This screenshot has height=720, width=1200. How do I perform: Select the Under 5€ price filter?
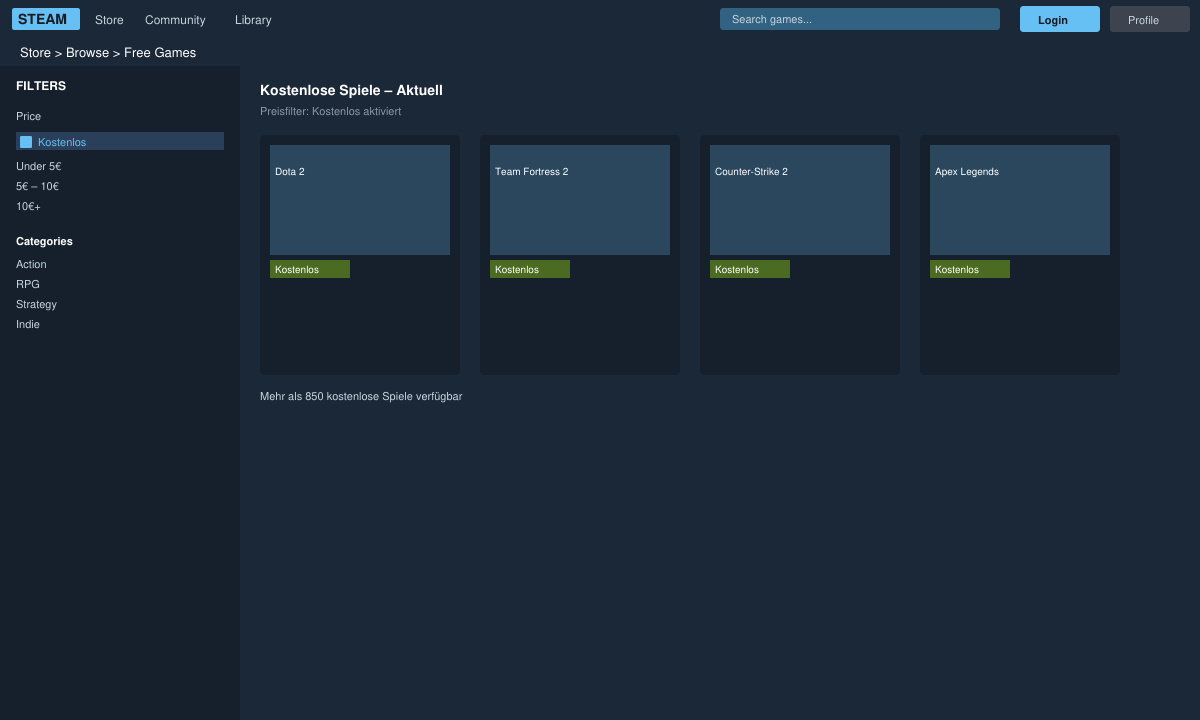click(39, 166)
